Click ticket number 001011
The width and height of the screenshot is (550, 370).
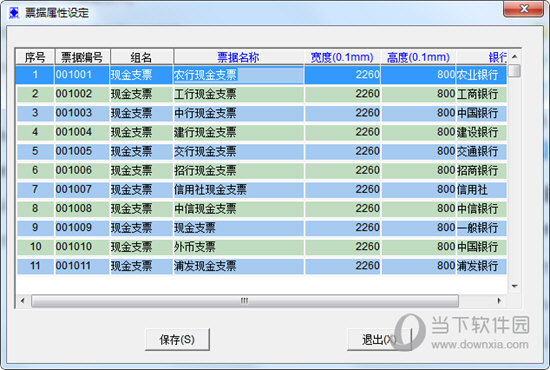pyautogui.click(x=82, y=266)
